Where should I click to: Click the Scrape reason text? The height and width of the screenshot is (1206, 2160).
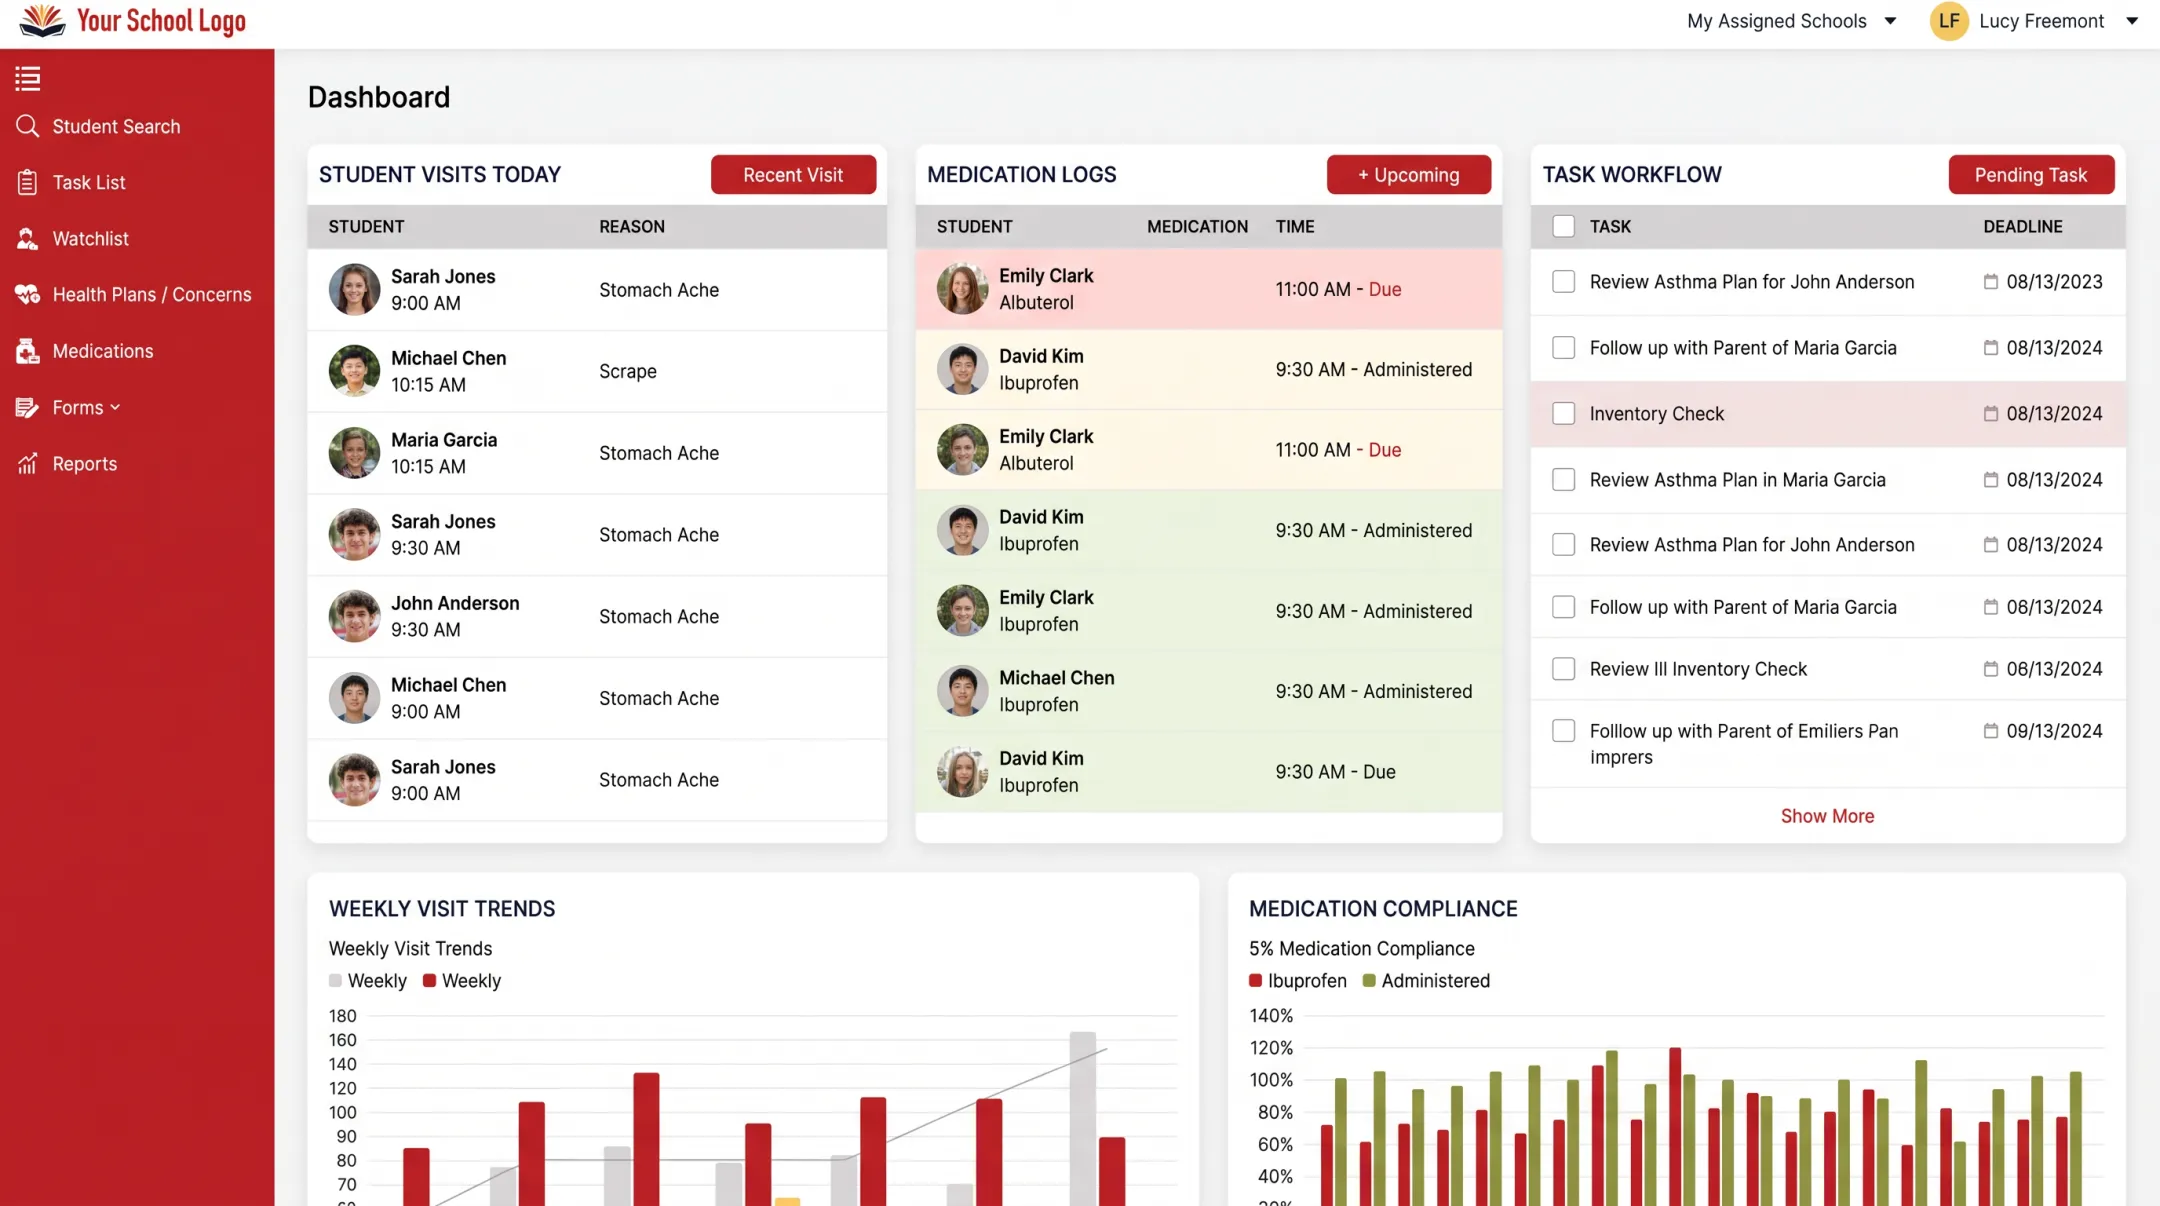628,371
